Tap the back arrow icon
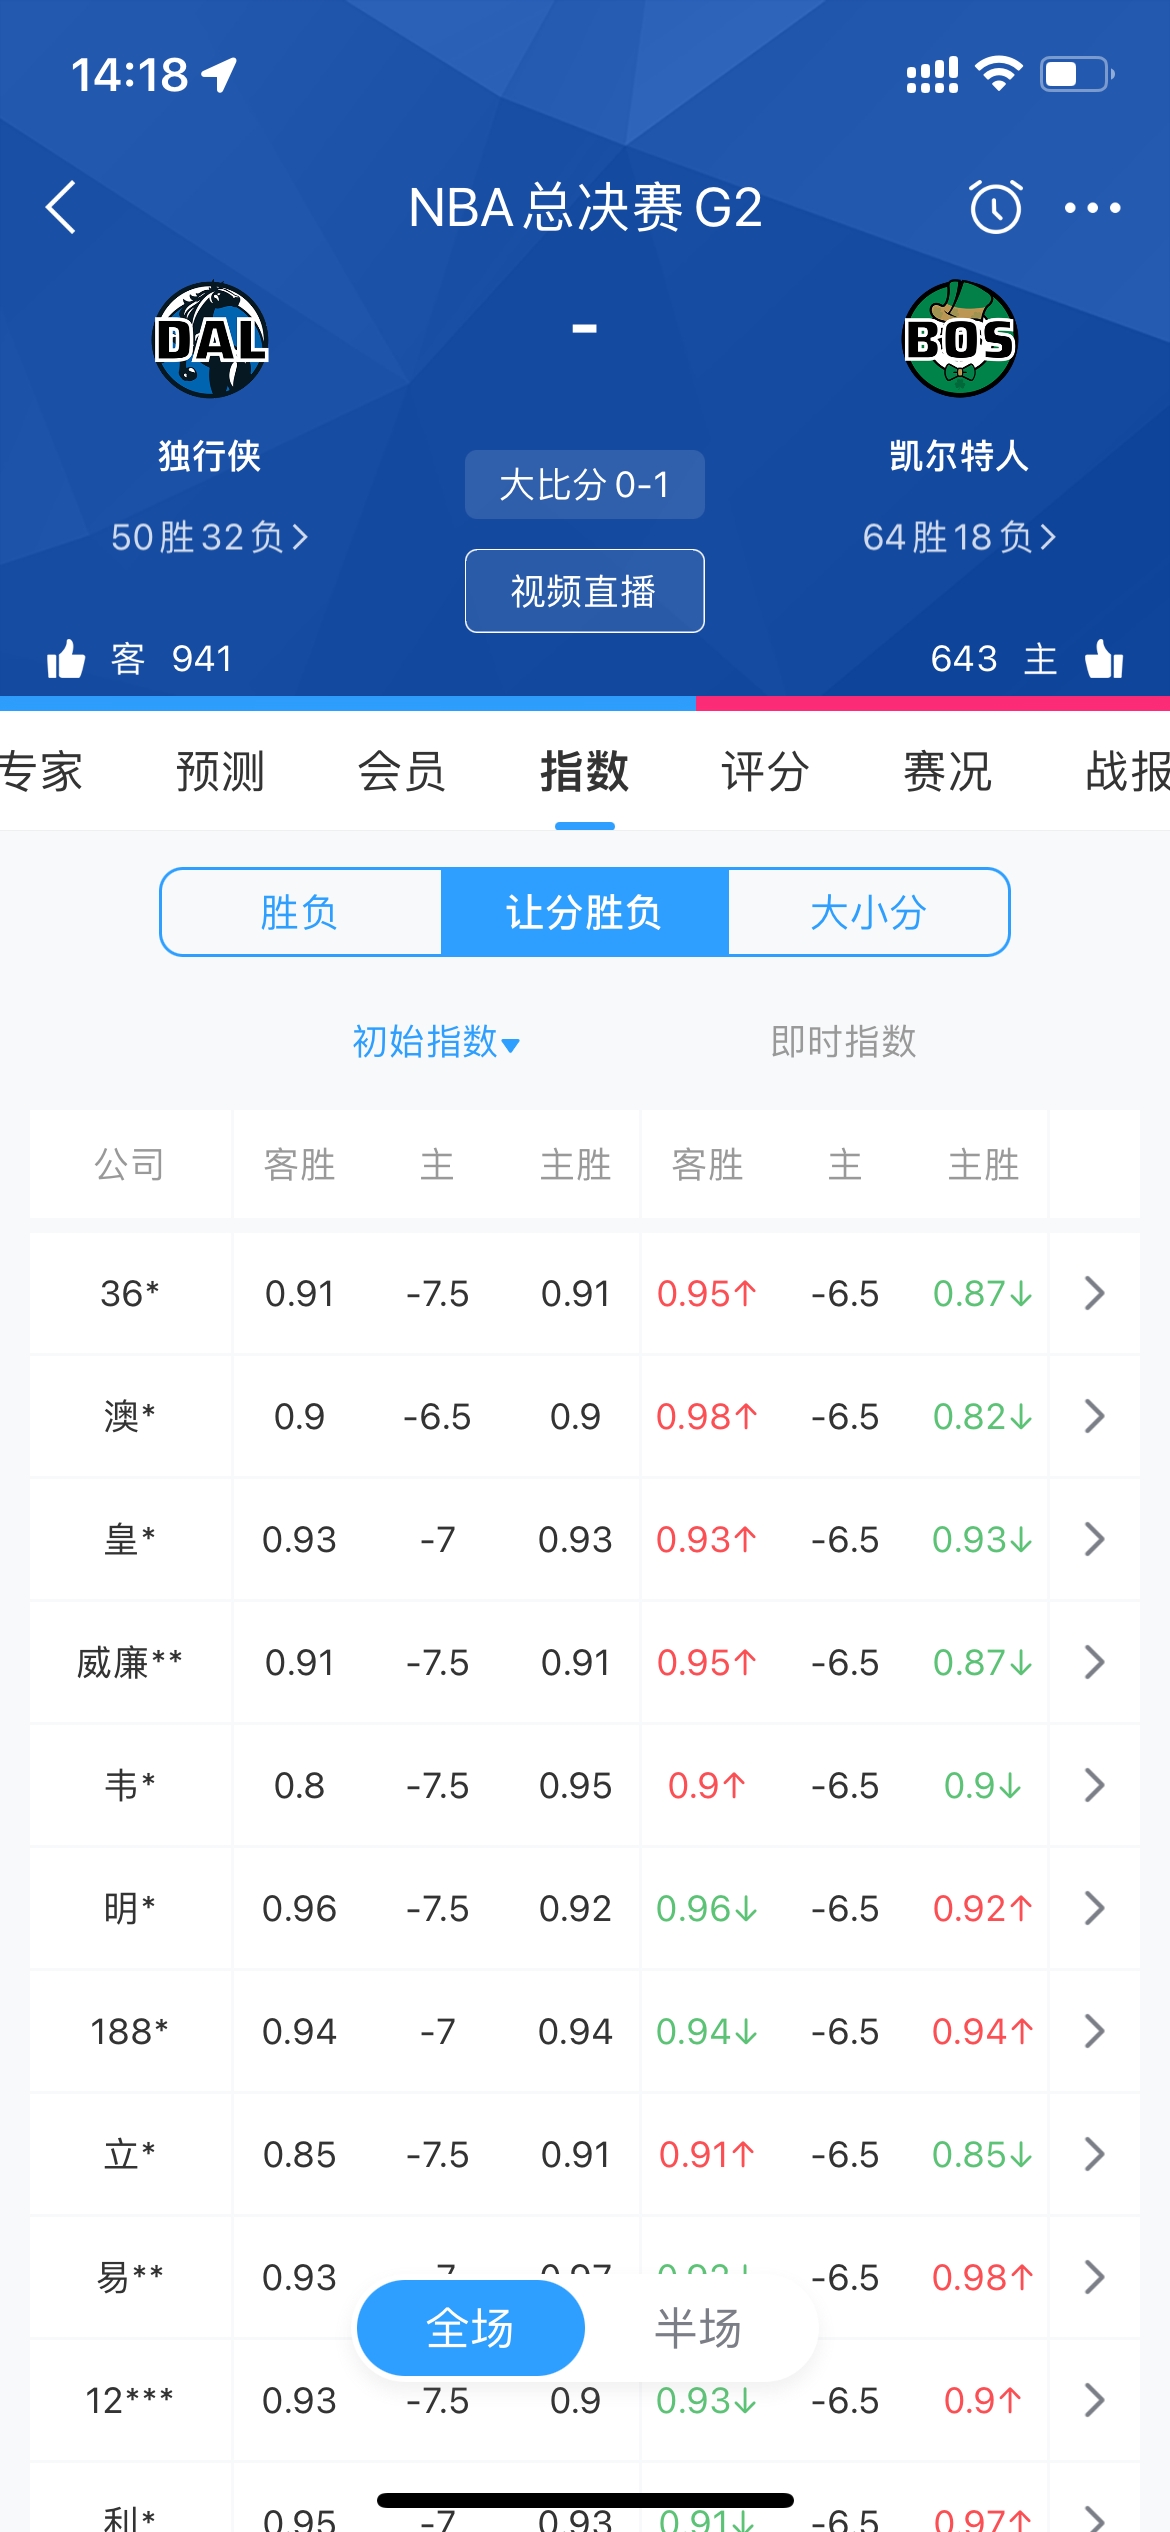This screenshot has width=1170, height=2532. (x=62, y=208)
